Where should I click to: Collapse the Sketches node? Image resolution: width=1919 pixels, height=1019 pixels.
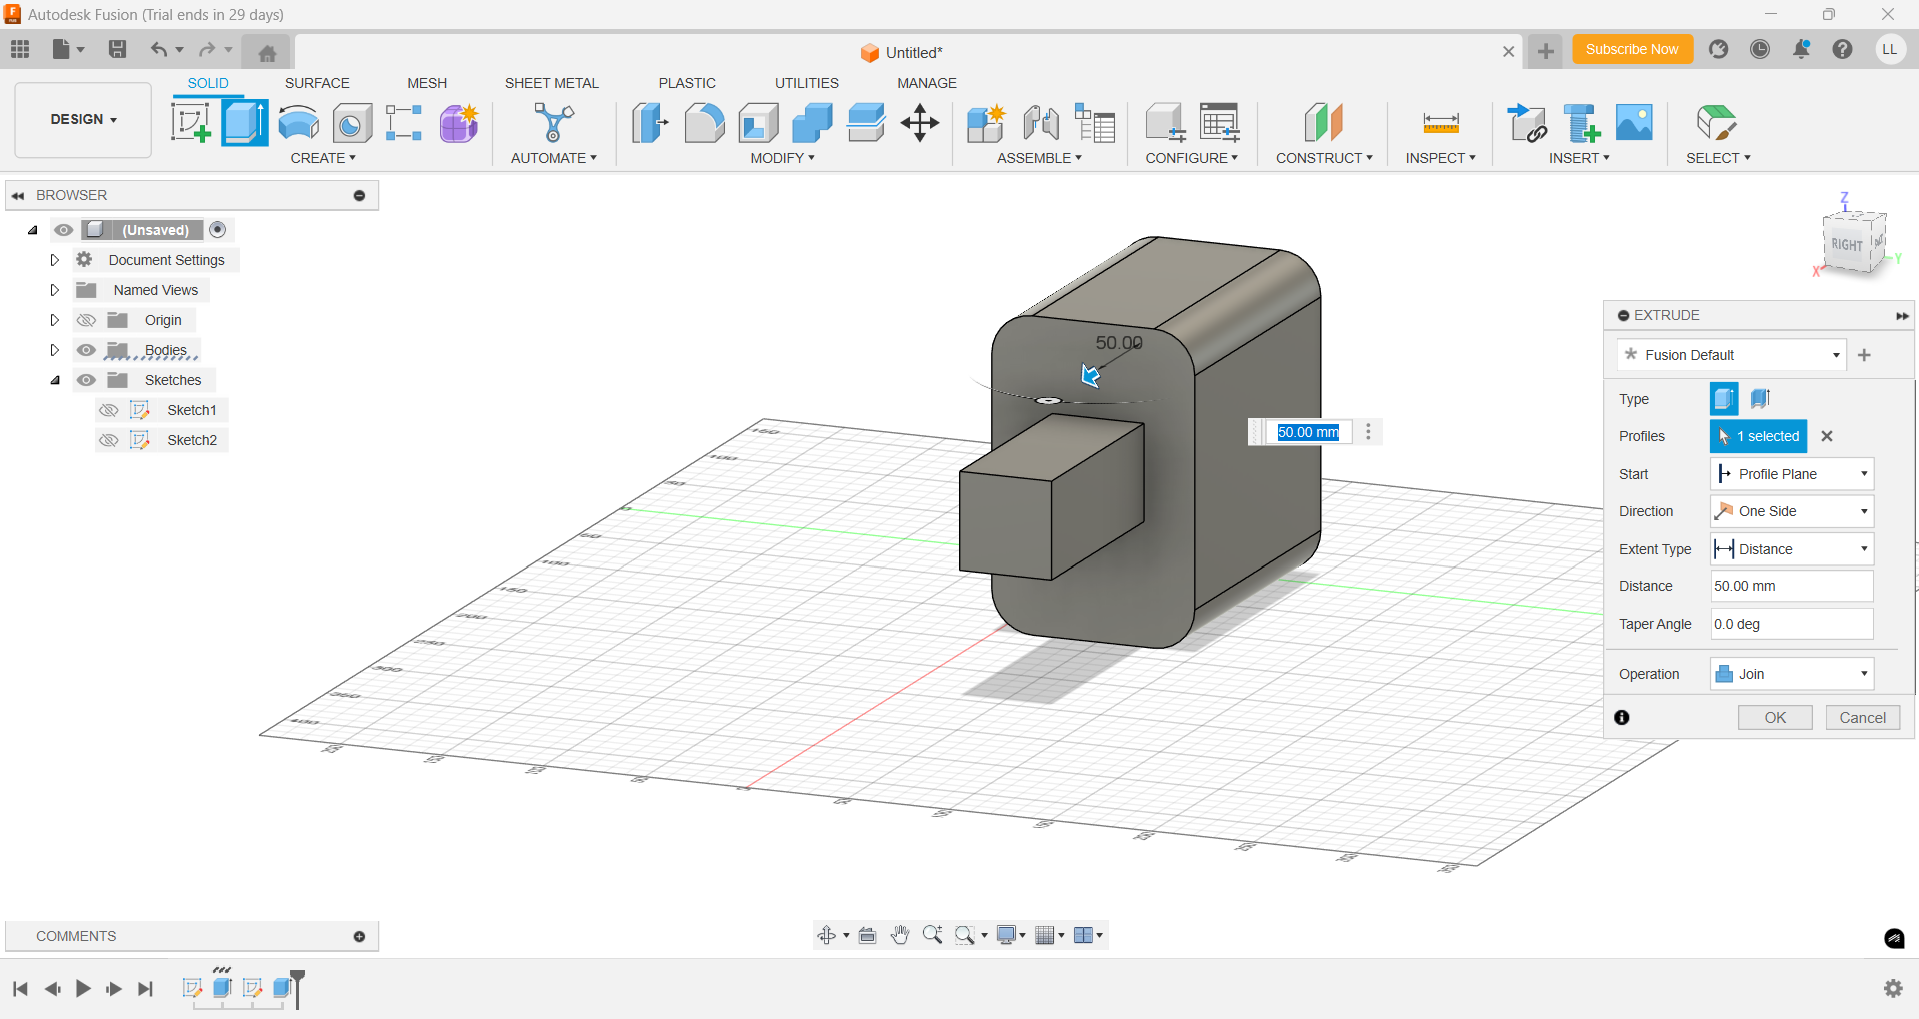(x=55, y=380)
